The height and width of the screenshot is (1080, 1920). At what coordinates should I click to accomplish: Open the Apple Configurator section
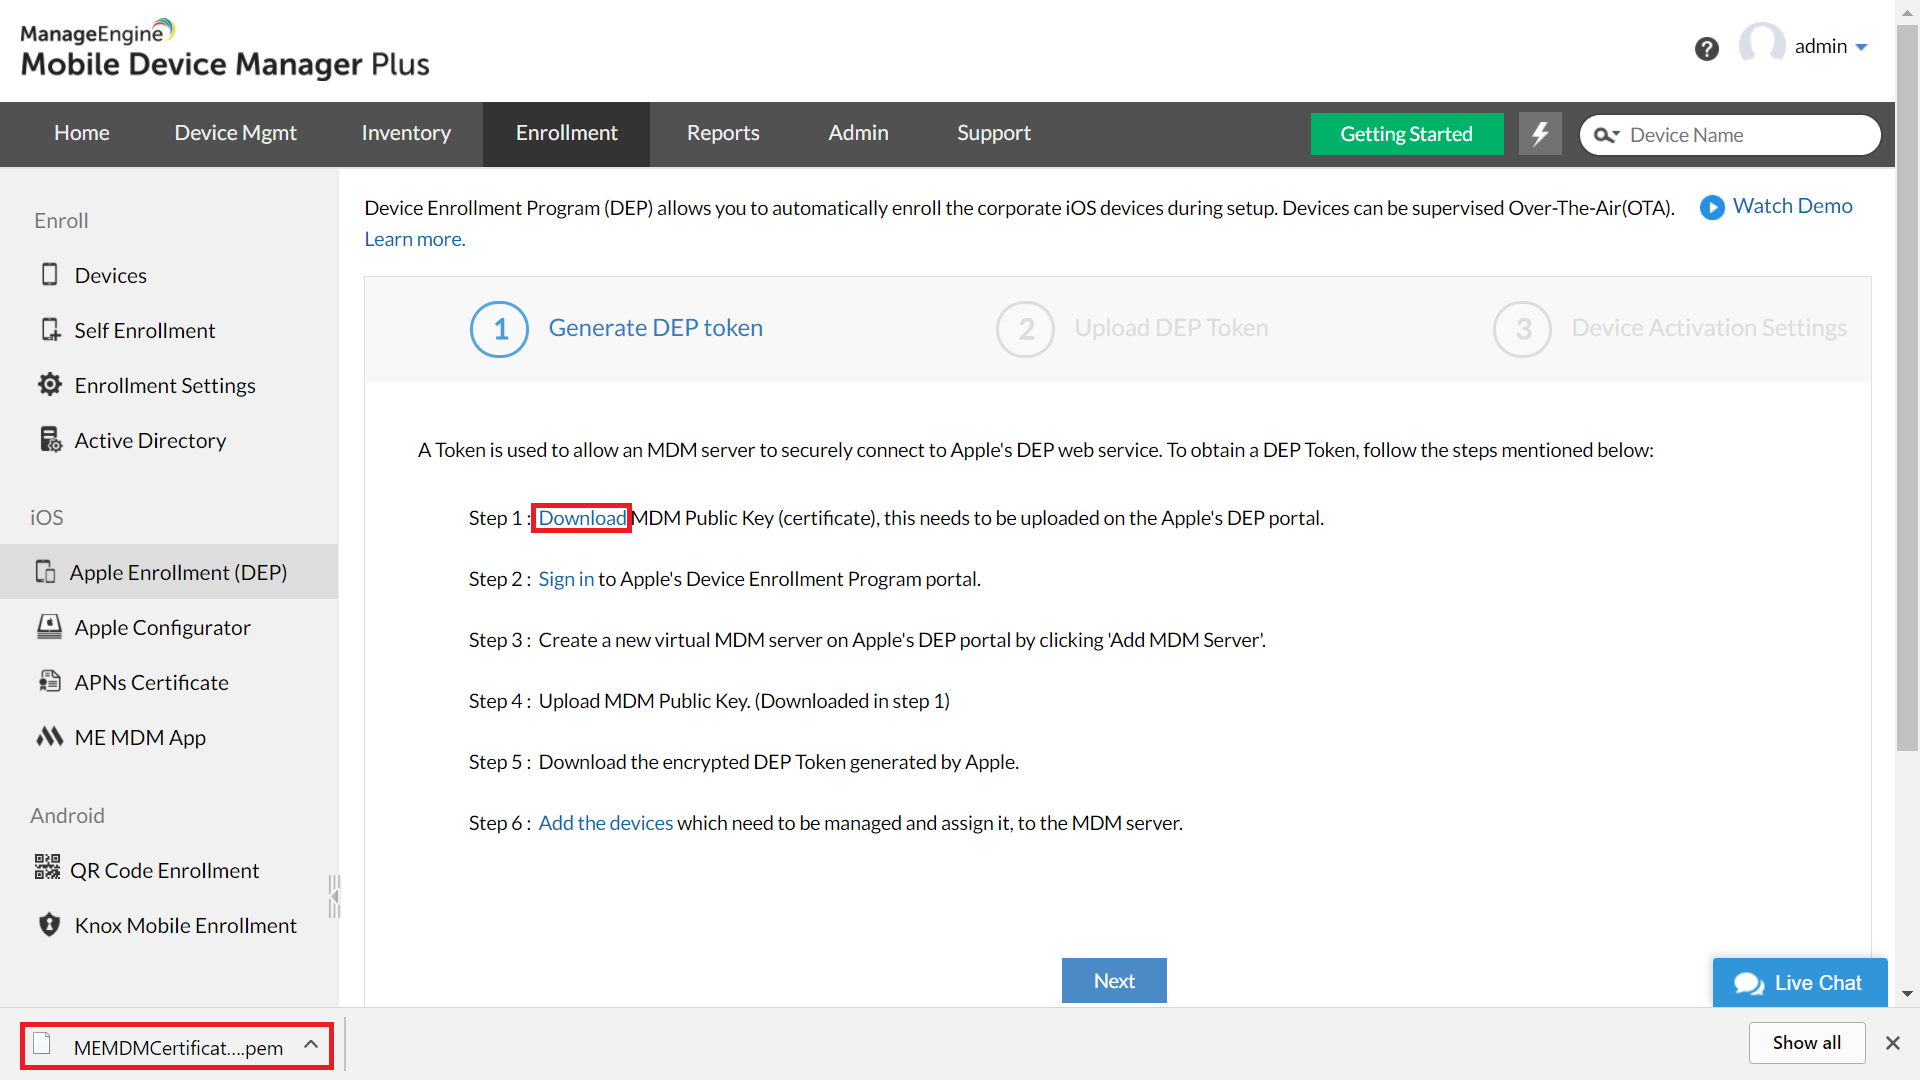point(162,627)
